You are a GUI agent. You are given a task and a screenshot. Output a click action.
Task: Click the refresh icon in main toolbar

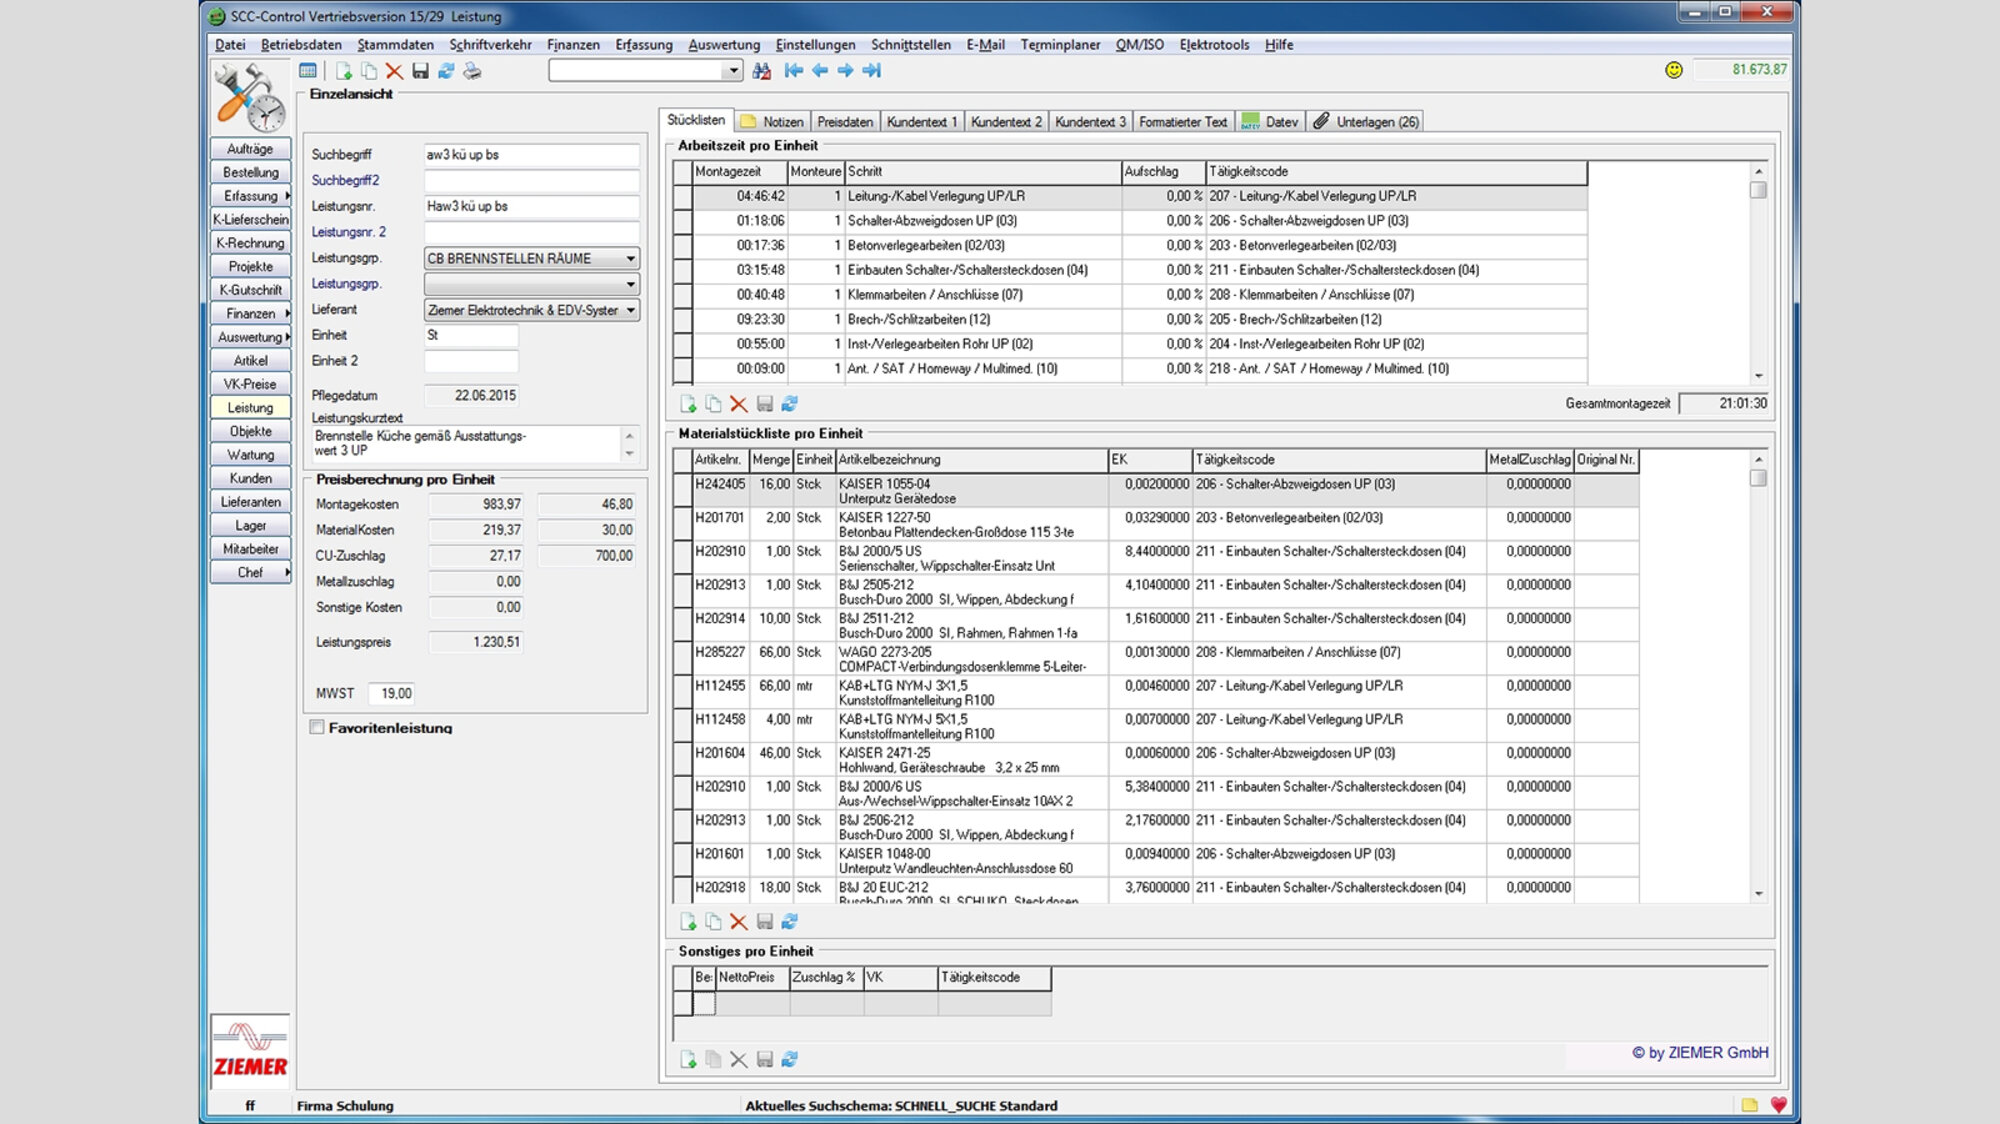coord(446,70)
